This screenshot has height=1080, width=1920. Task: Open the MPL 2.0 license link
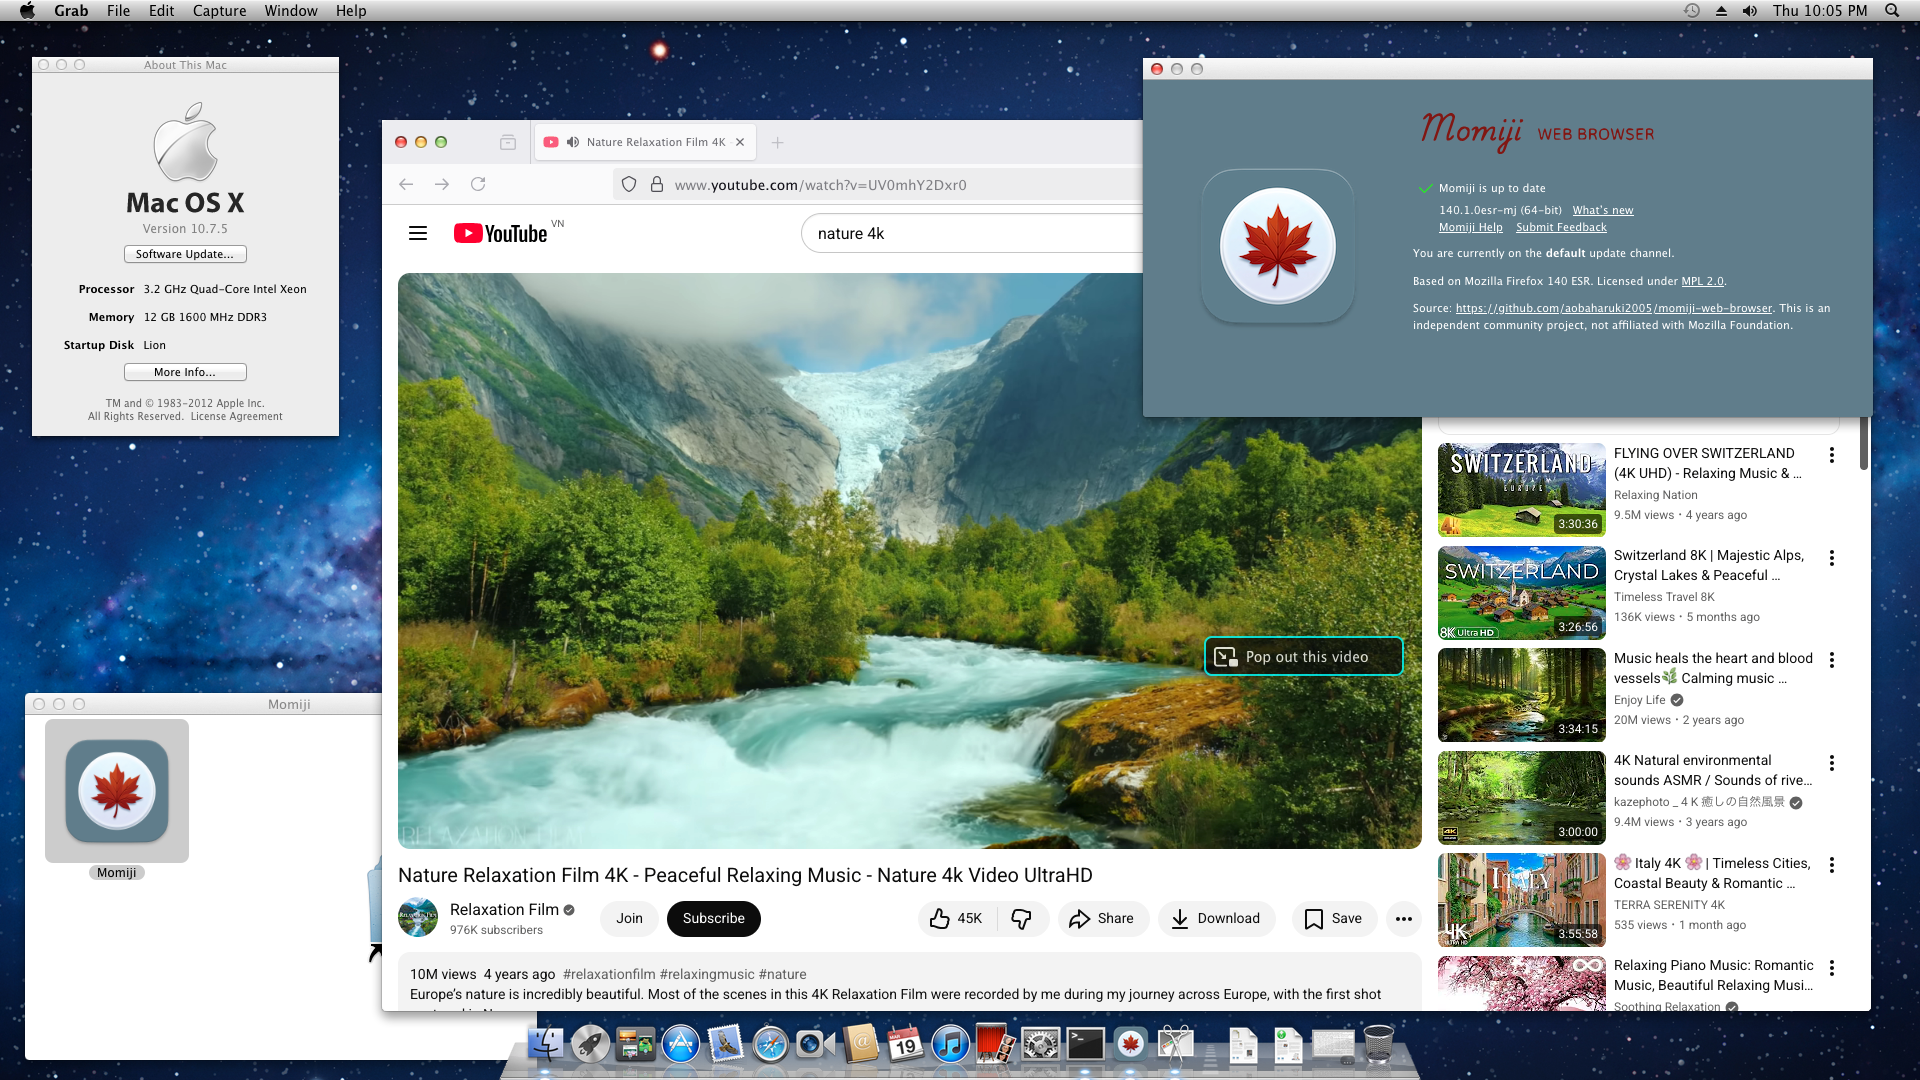click(1702, 281)
